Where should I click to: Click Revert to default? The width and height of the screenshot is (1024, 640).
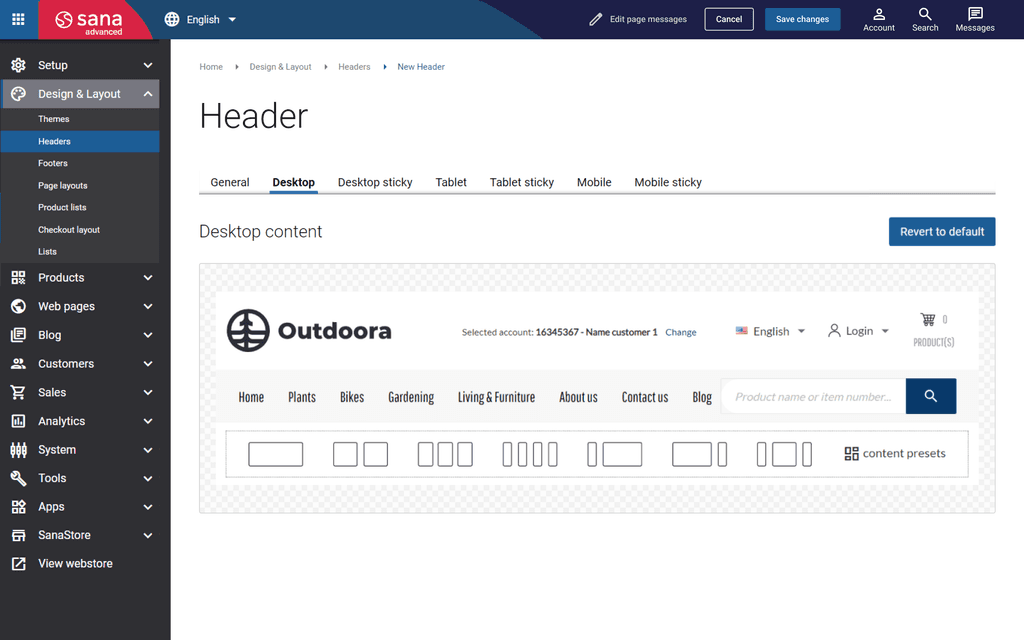(x=942, y=232)
